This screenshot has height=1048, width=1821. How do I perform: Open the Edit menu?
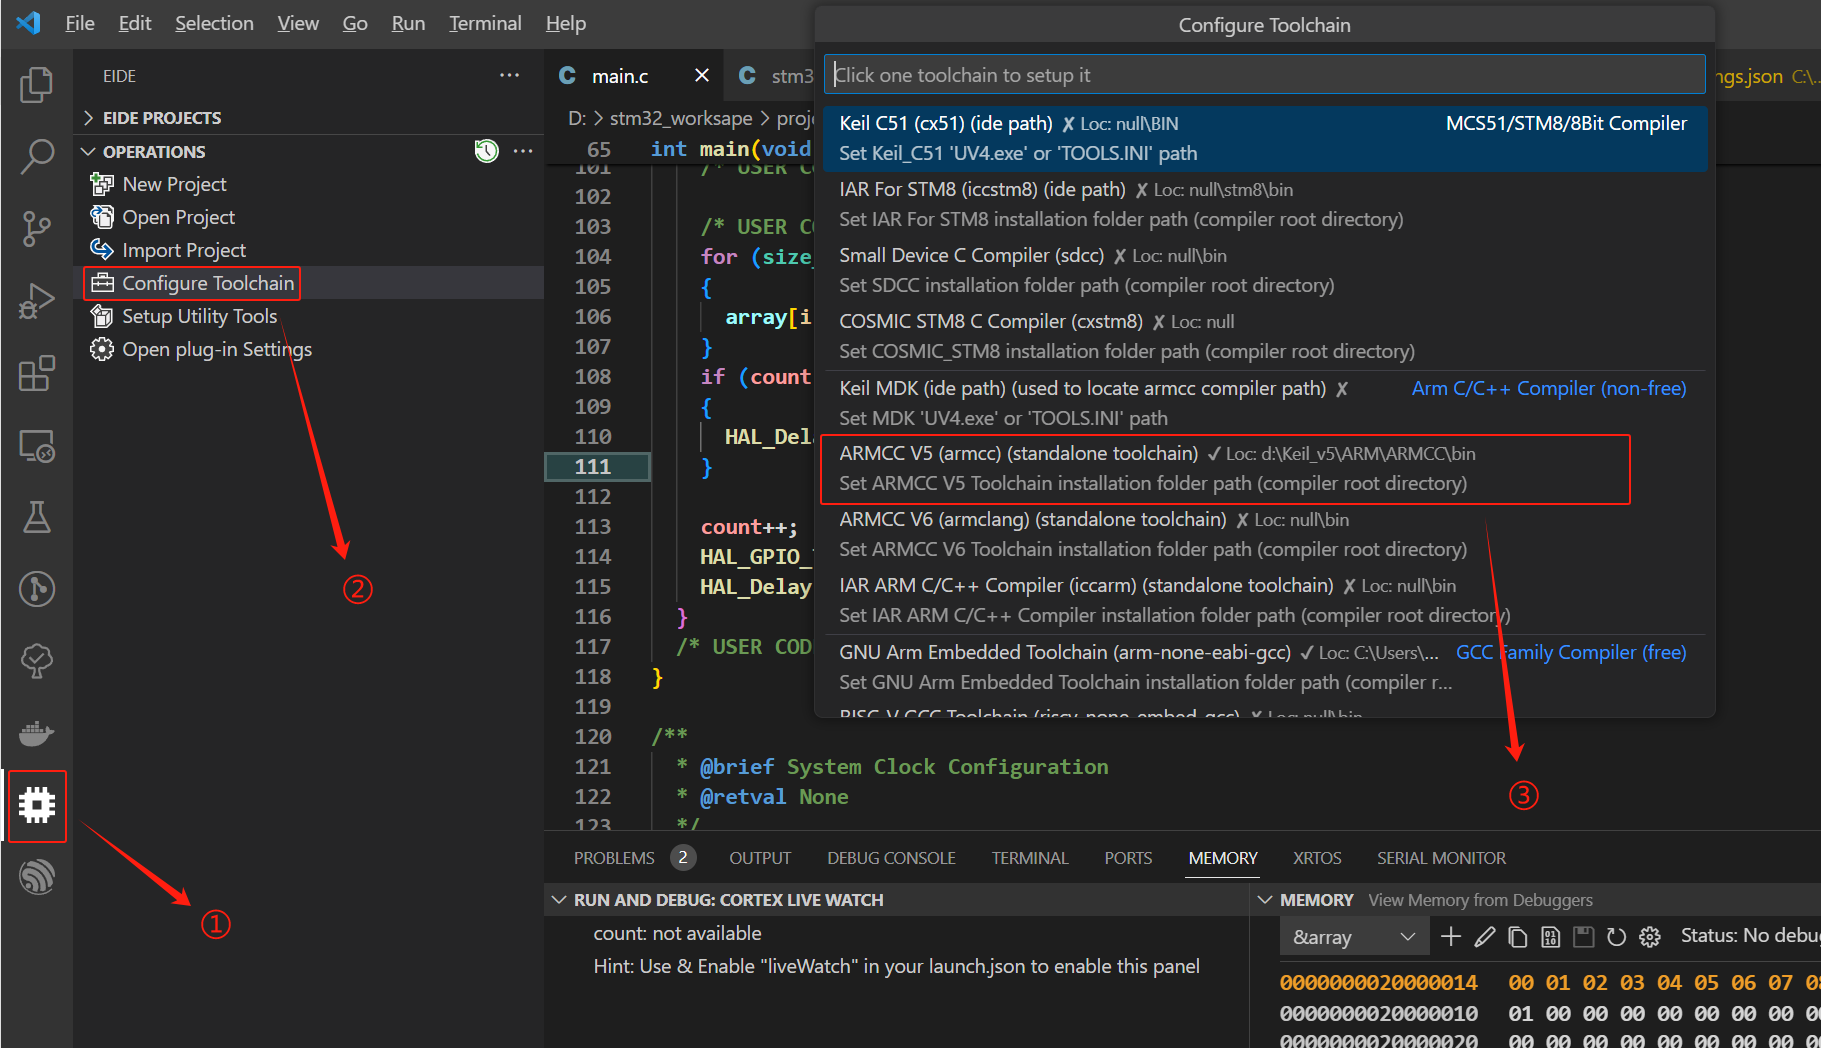coord(135,23)
